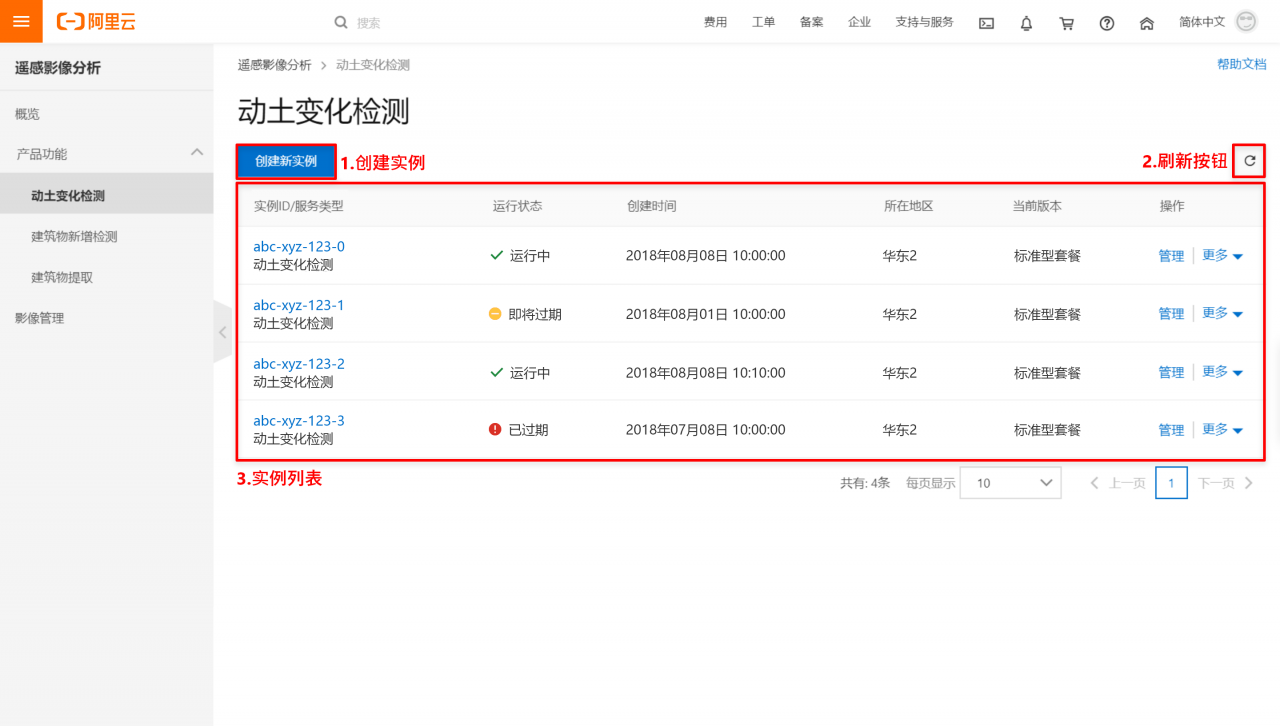Click 管理 for abc-xyz-123-1

click(1171, 314)
